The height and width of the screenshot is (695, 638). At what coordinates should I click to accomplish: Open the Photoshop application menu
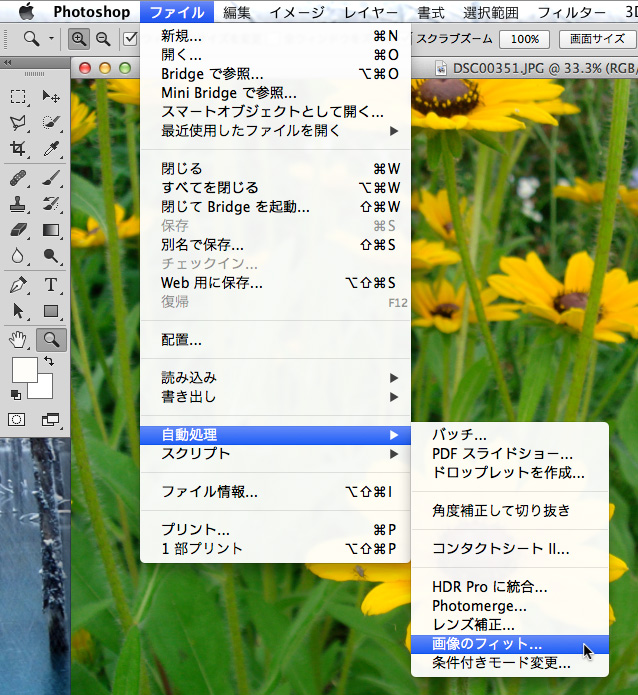pos(92,12)
